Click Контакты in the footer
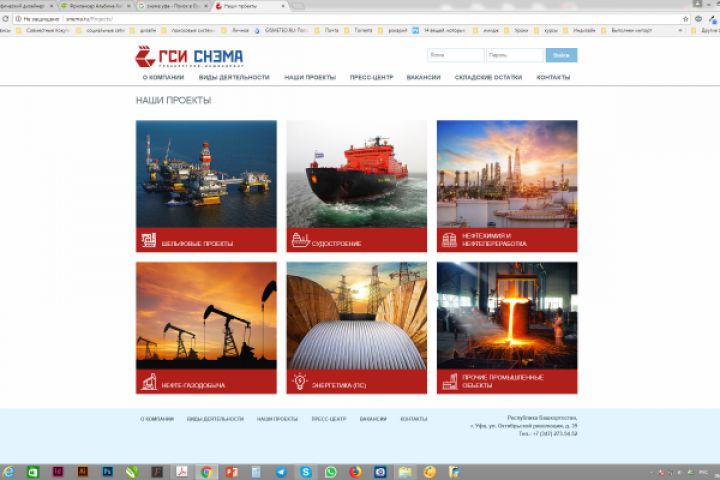The height and width of the screenshot is (480, 720). point(414,419)
